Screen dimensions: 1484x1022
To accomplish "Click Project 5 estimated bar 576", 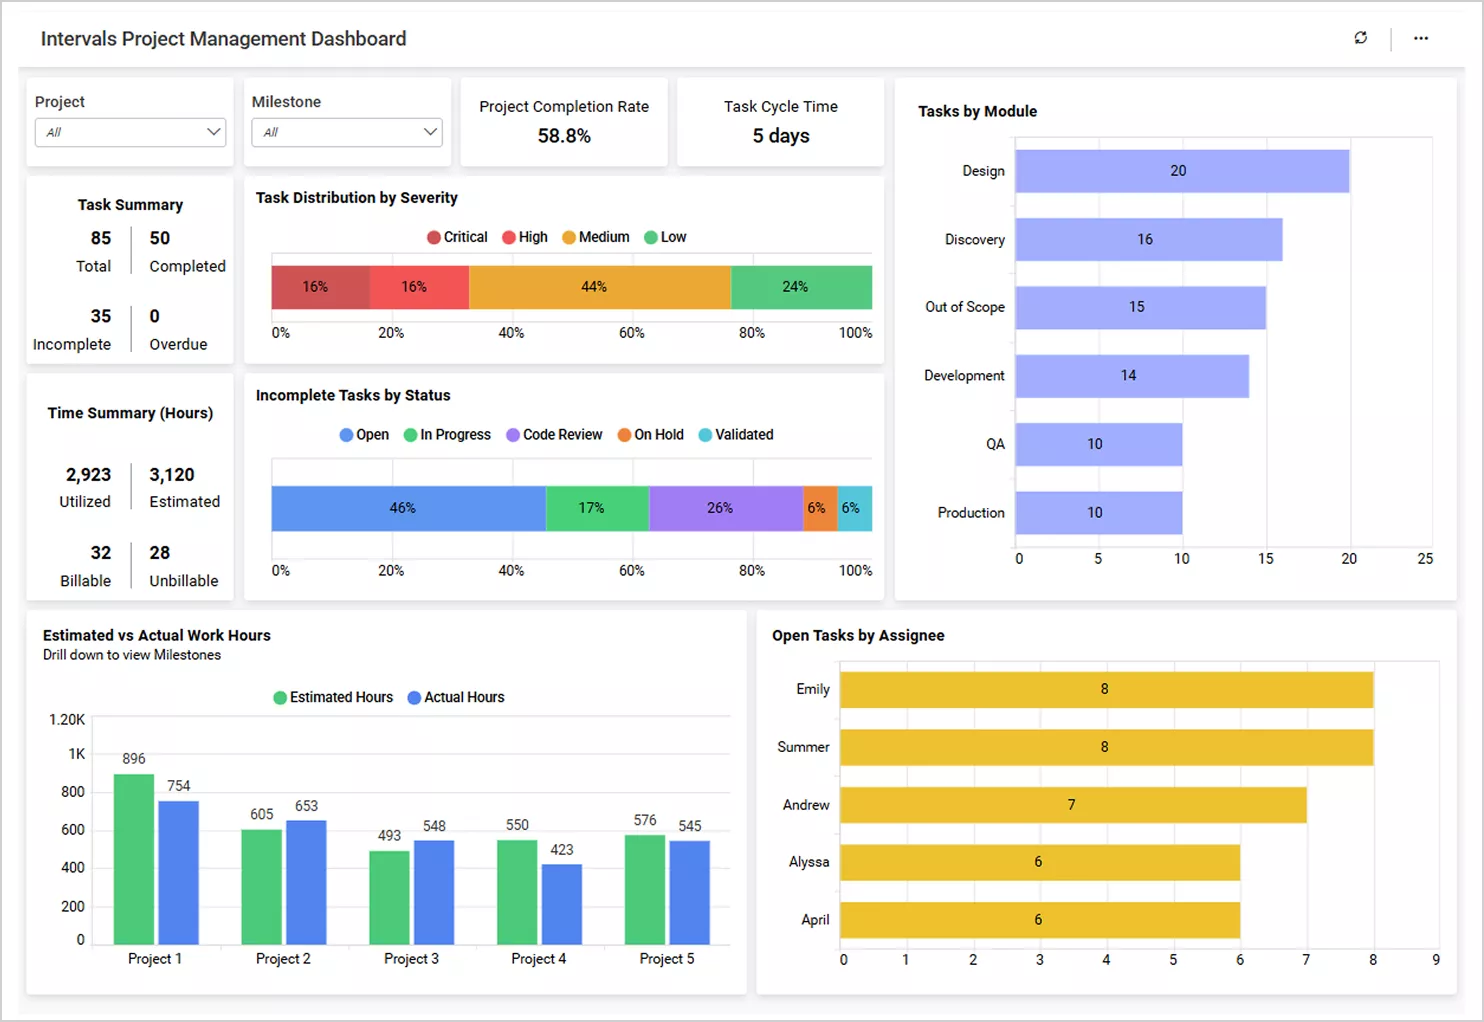I will (x=645, y=890).
